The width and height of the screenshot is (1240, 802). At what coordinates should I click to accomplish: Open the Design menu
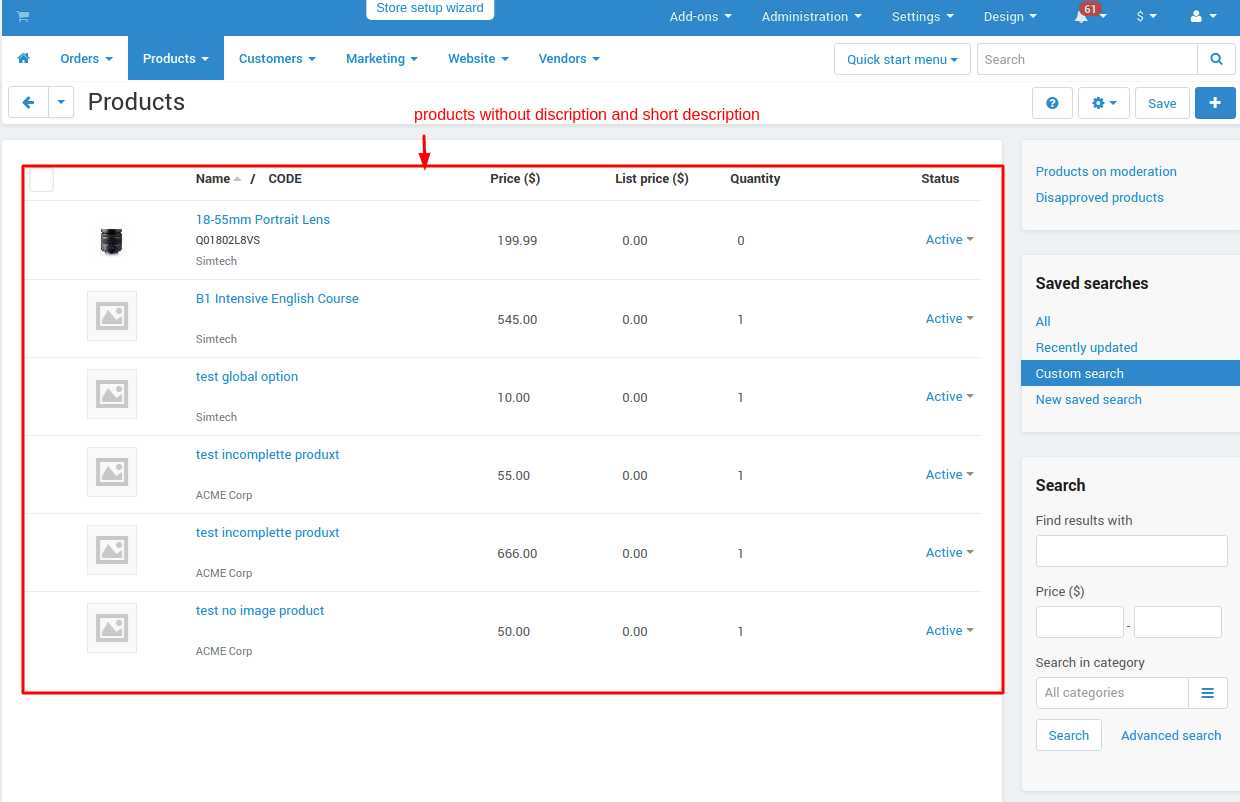[1010, 17]
